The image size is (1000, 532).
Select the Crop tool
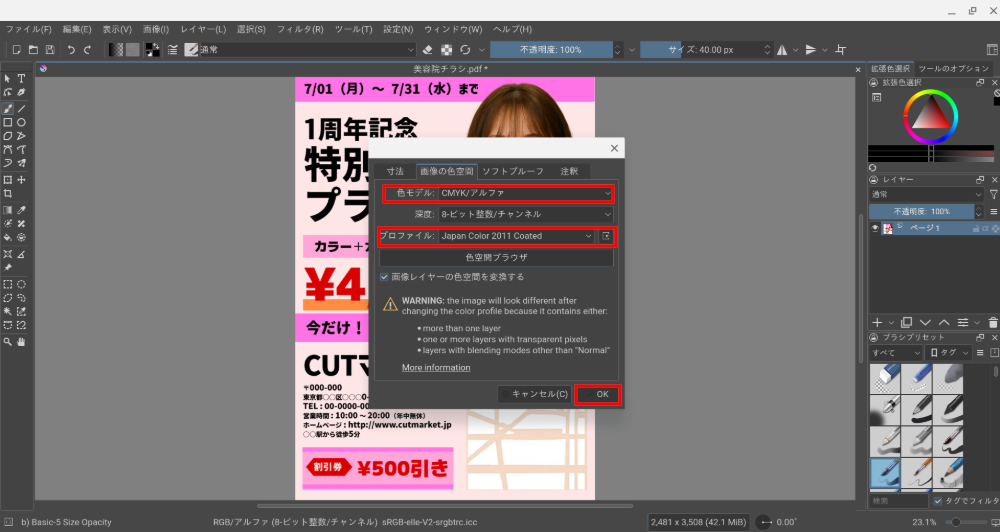point(8,193)
